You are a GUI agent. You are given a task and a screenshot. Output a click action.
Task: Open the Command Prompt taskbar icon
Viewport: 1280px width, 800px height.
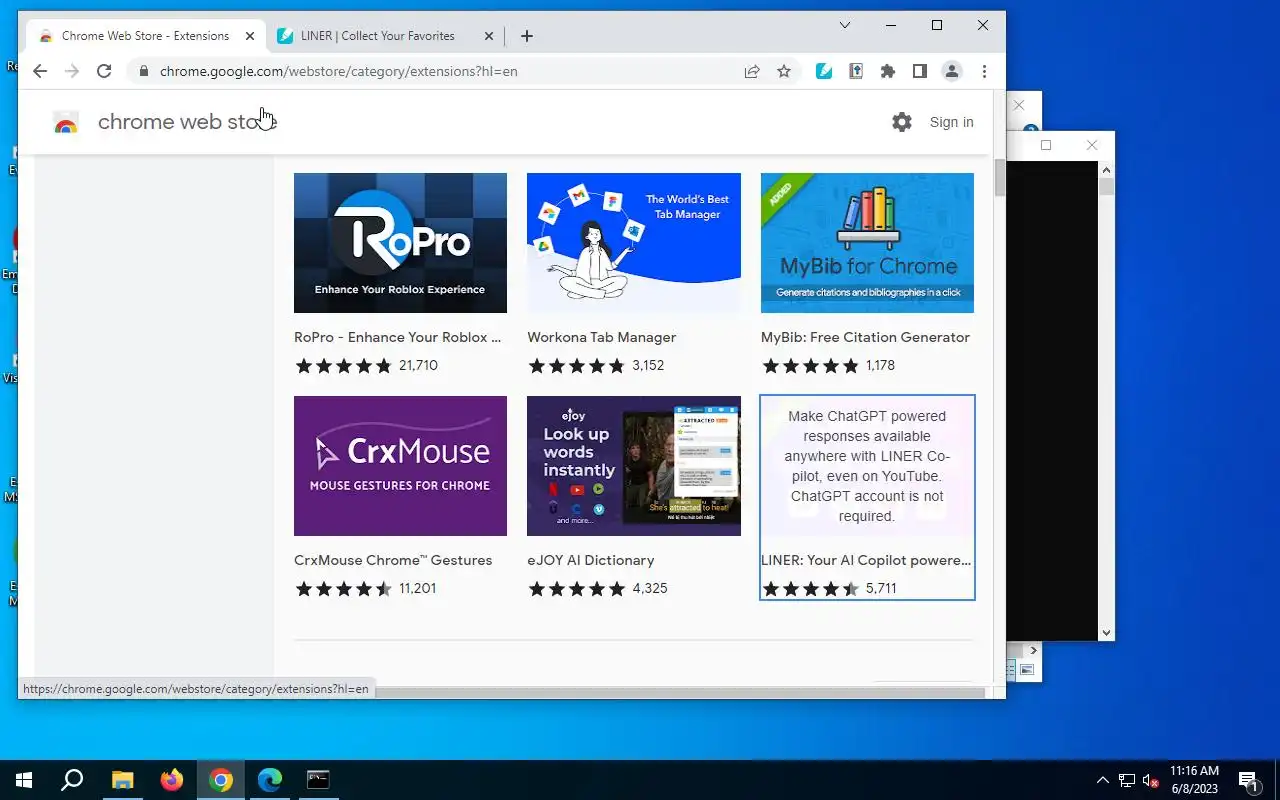[318, 780]
